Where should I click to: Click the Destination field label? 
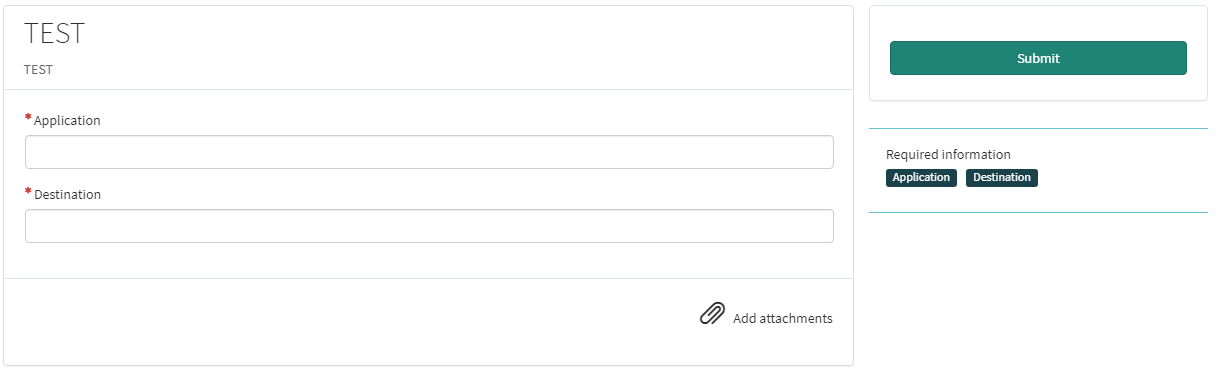(x=67, y=194)
